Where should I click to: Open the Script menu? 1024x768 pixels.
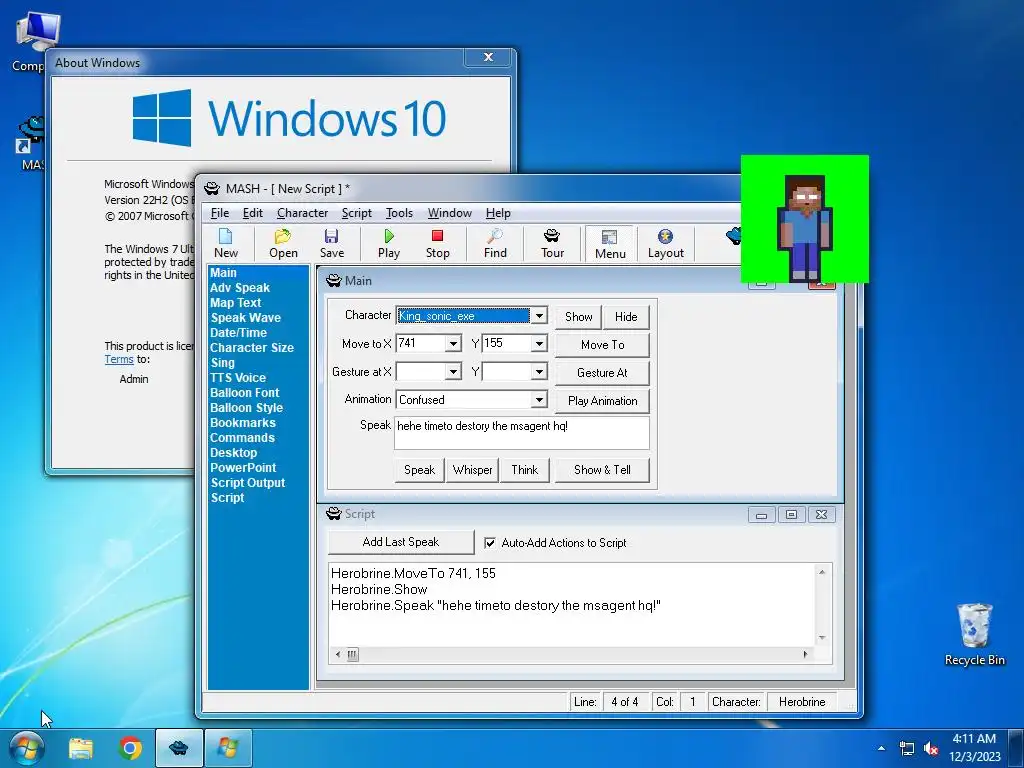(357, 213)
